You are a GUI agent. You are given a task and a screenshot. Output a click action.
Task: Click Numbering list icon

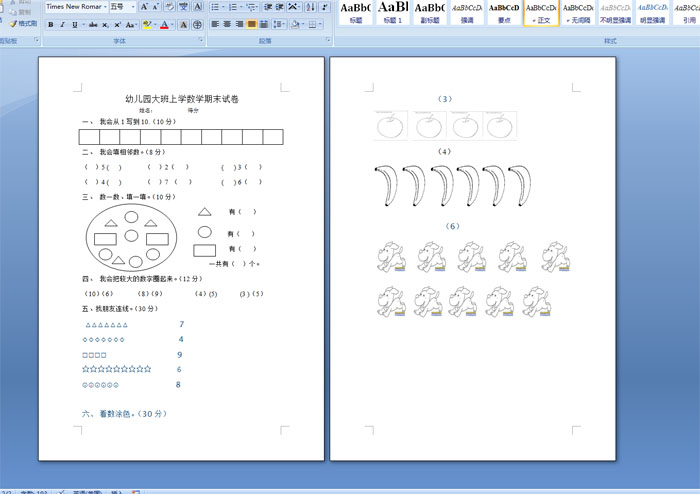click(x=234, y=7)
